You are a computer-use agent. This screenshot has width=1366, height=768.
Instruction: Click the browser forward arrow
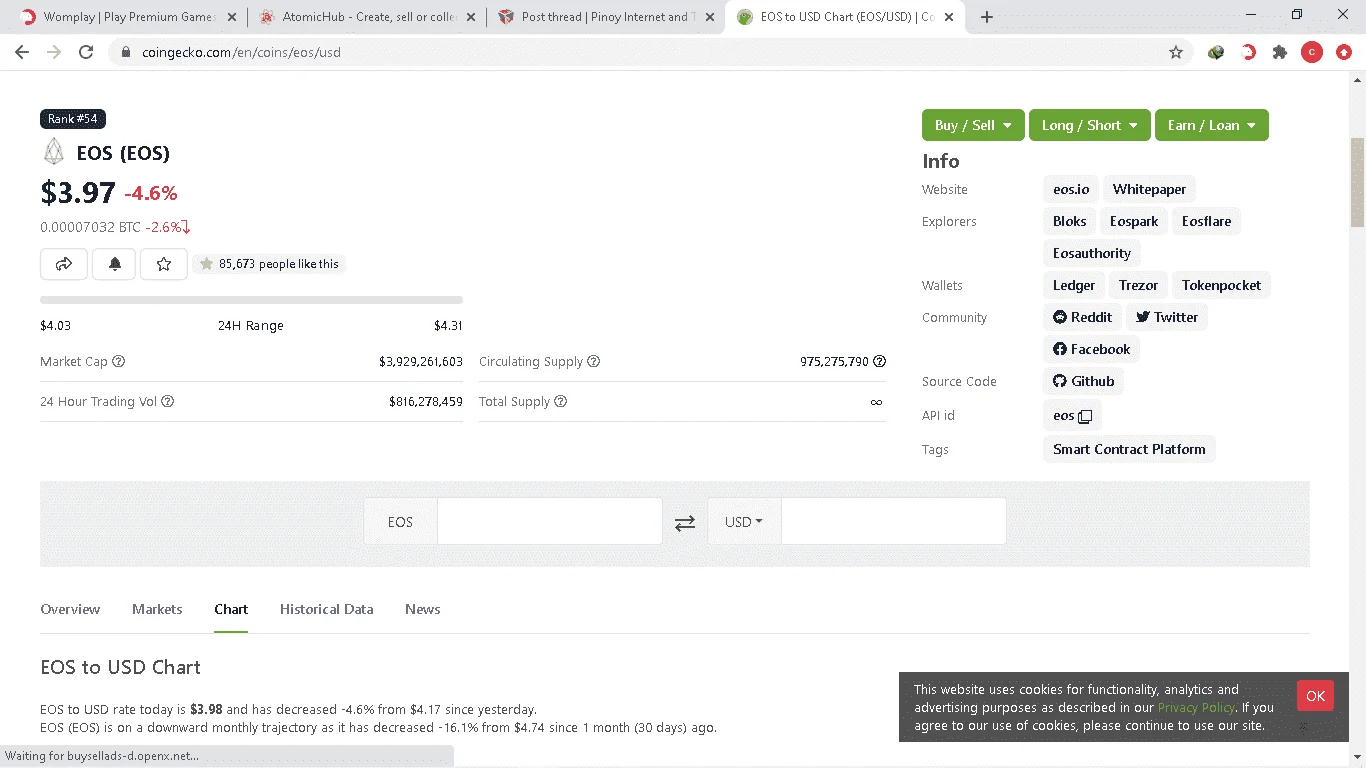point(54,52)
